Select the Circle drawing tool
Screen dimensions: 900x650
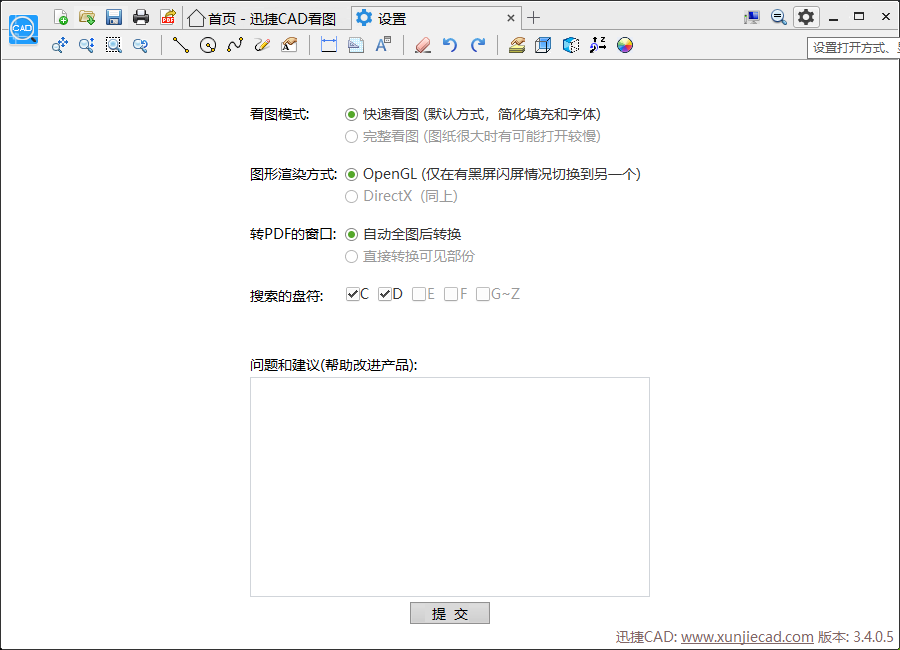[x=208, y=45]
